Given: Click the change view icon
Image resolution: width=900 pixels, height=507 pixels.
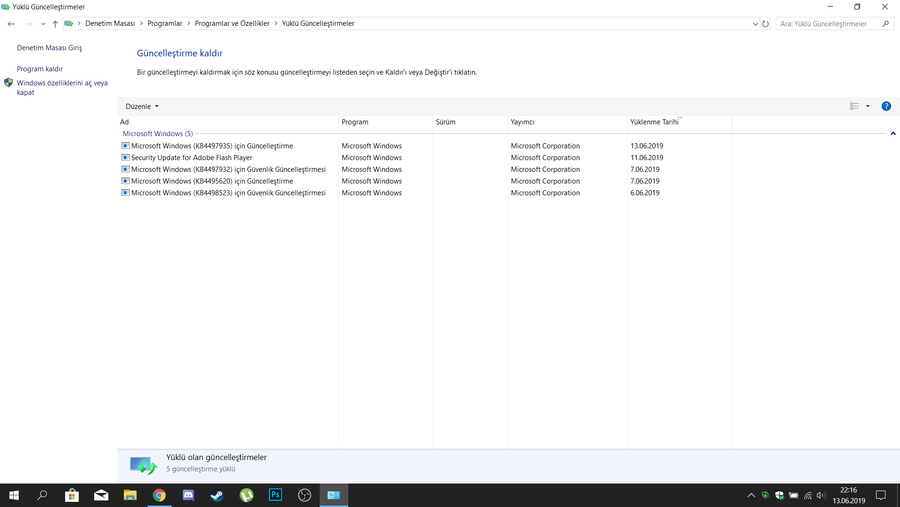Looking at the screenshot, I should pyautogui.click(x=855, y=106).
